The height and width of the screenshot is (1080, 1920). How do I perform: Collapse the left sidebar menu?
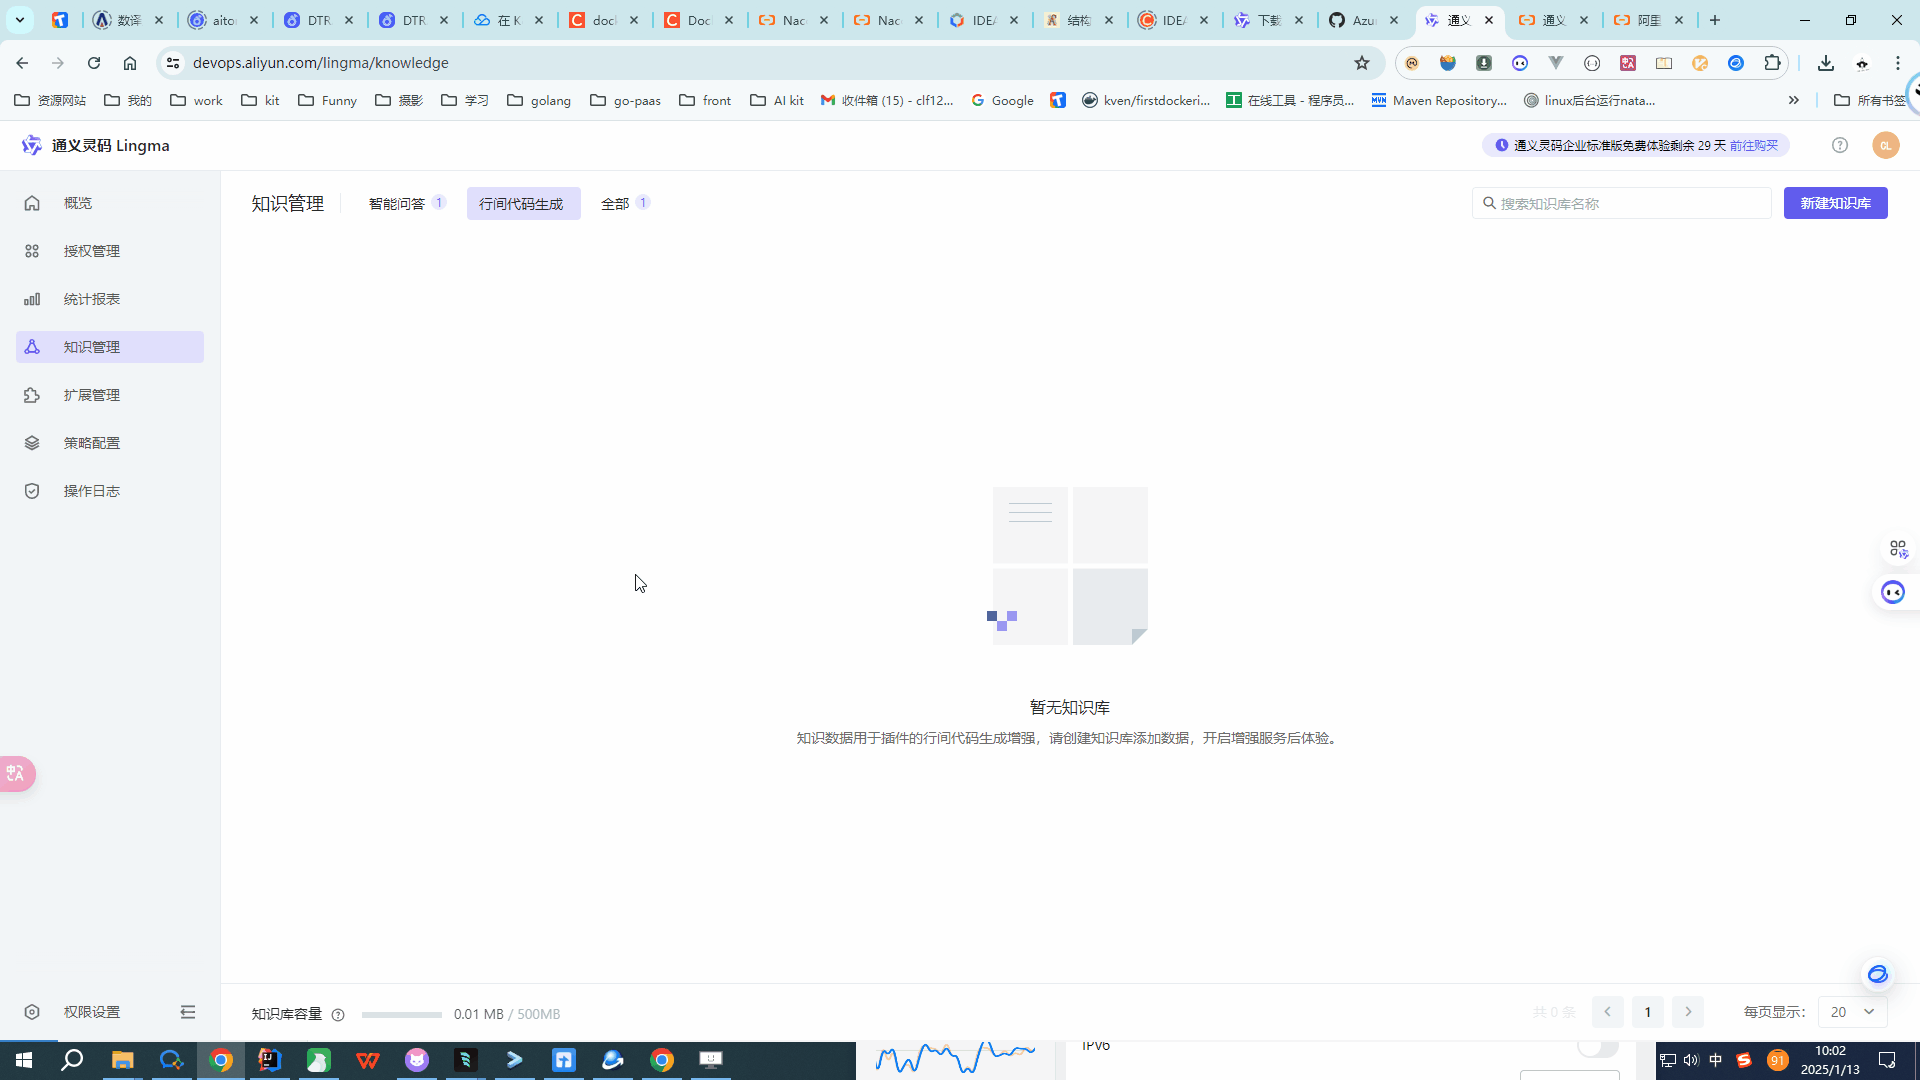click(x=187, y=1012)
